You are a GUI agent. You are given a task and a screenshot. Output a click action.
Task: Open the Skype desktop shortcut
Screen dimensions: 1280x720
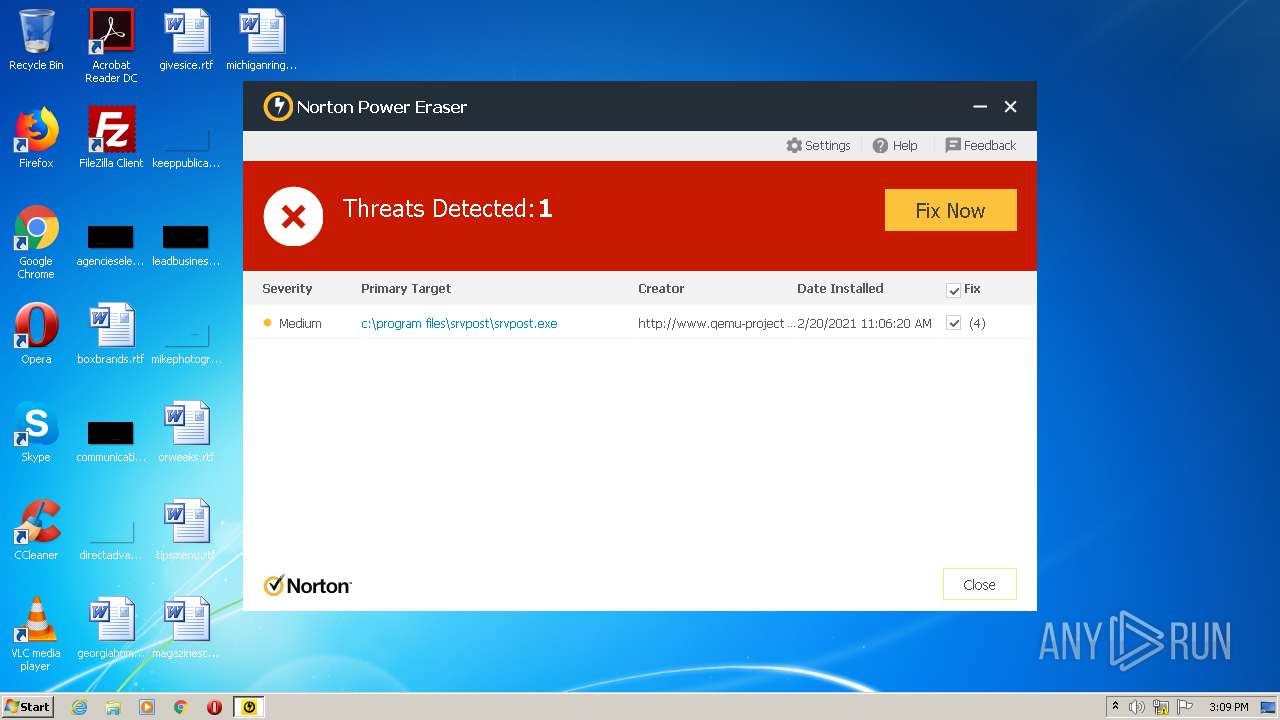[x=36, y=432]
